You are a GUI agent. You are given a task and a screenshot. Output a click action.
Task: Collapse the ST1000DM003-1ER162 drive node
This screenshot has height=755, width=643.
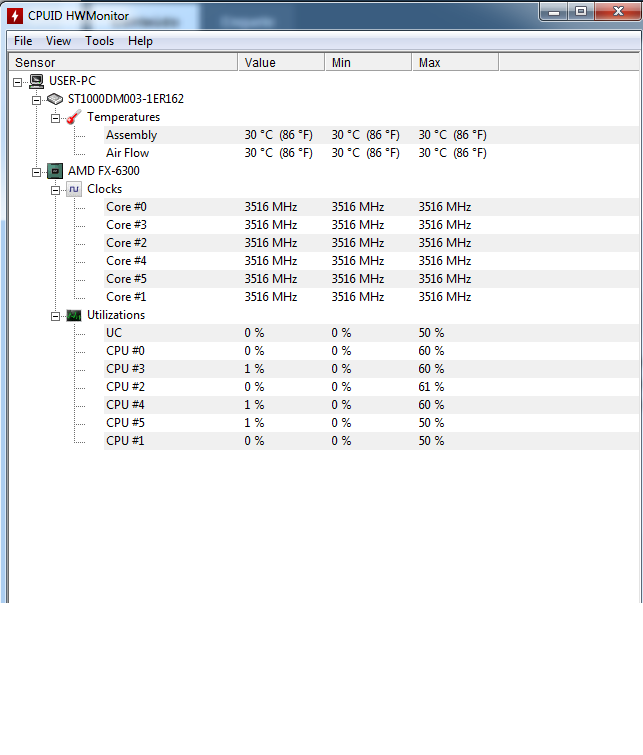click(37, 100)
